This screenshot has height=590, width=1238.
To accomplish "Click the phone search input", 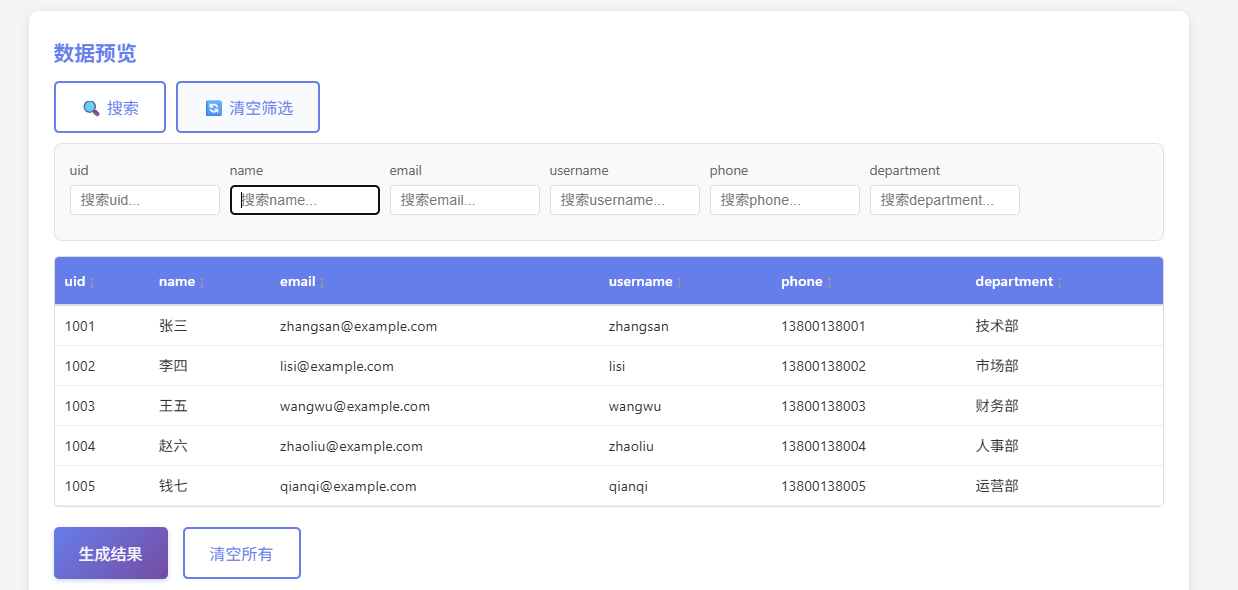I will click(x=785, y=200).
